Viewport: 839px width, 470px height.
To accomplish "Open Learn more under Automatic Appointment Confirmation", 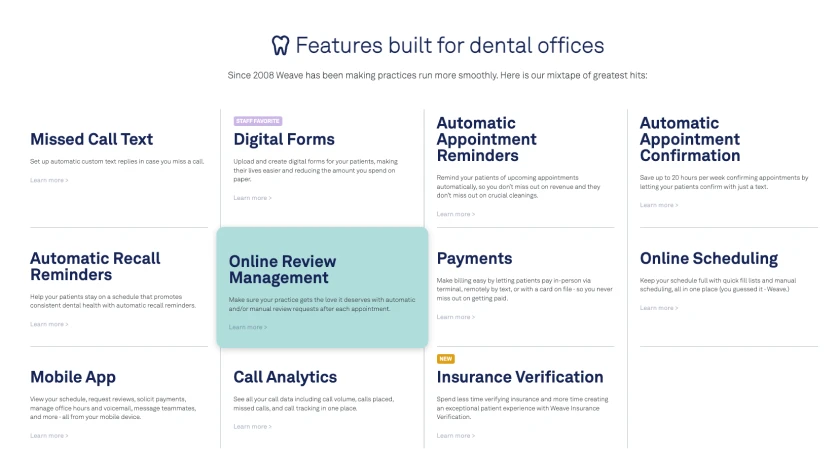I will coord(659,205).
